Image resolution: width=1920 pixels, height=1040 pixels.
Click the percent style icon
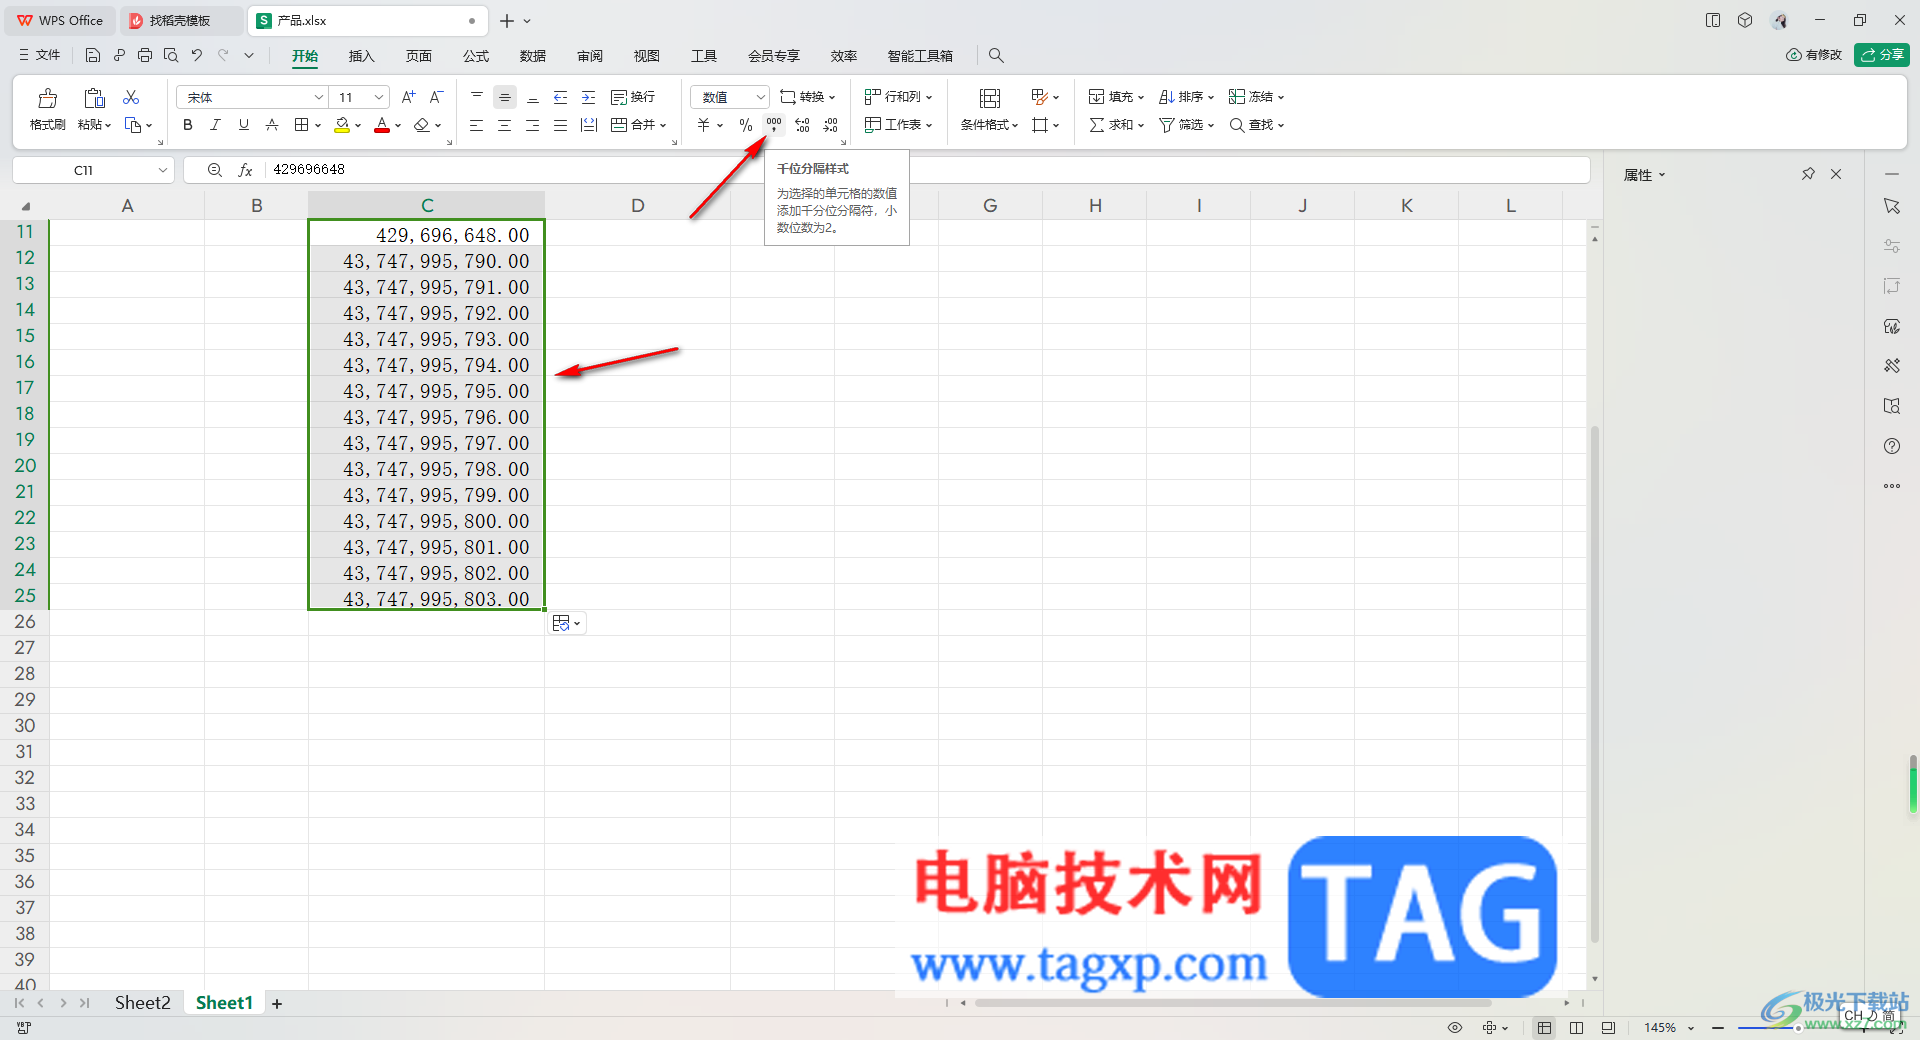[746, 125]
